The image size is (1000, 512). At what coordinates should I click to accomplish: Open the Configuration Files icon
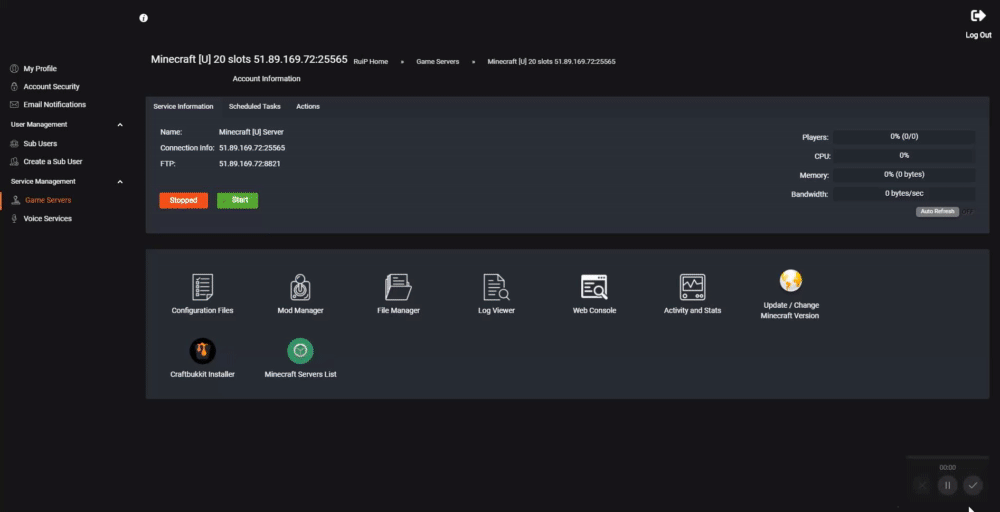coord(202,287)
